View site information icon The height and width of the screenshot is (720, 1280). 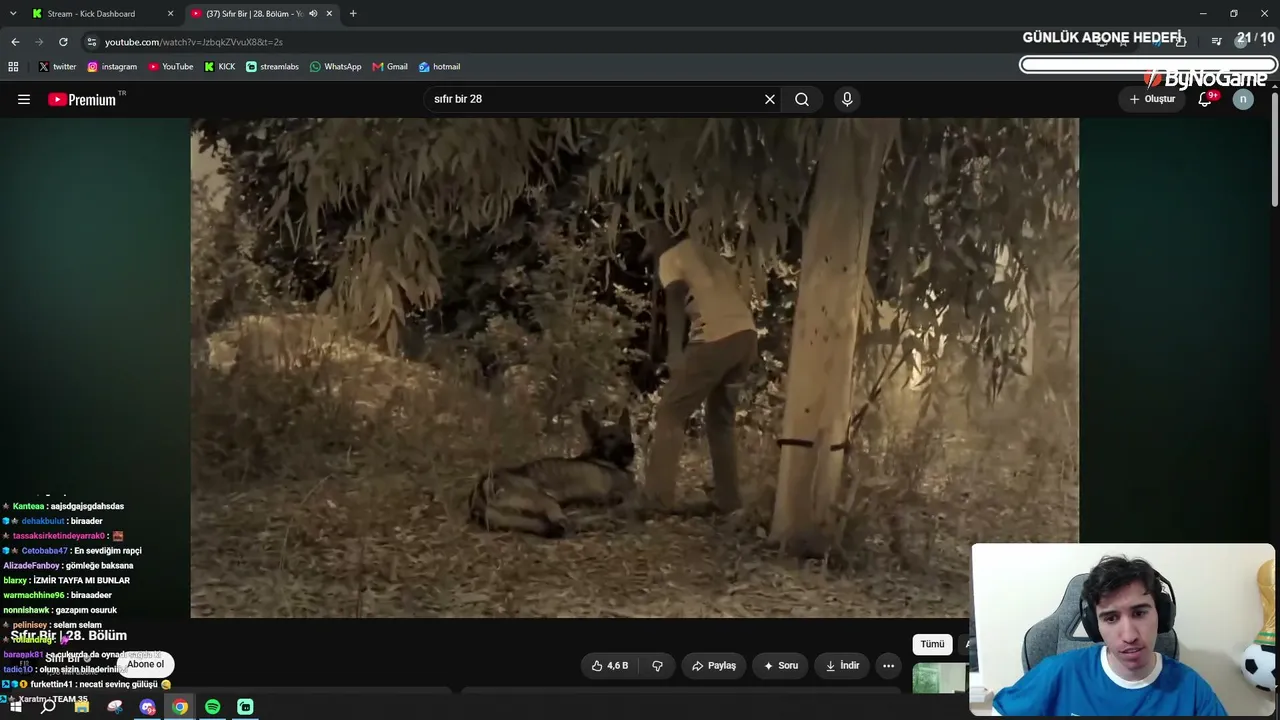coord(92,42)
